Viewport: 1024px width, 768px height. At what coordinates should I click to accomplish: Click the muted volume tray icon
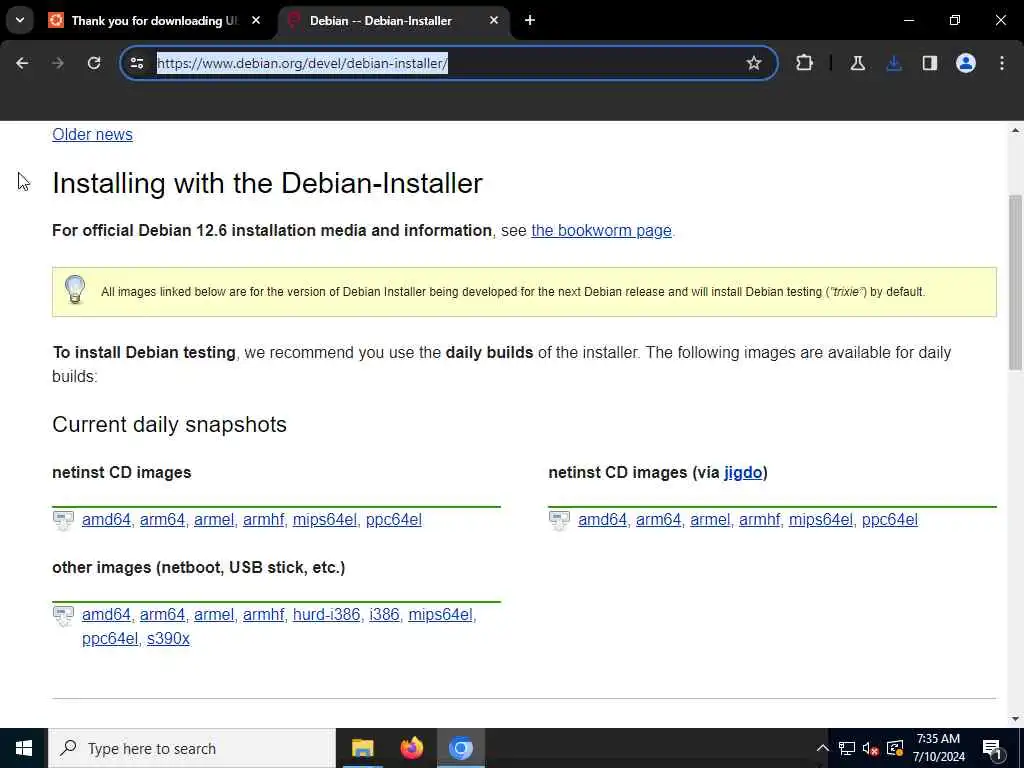tap(871, 748)
